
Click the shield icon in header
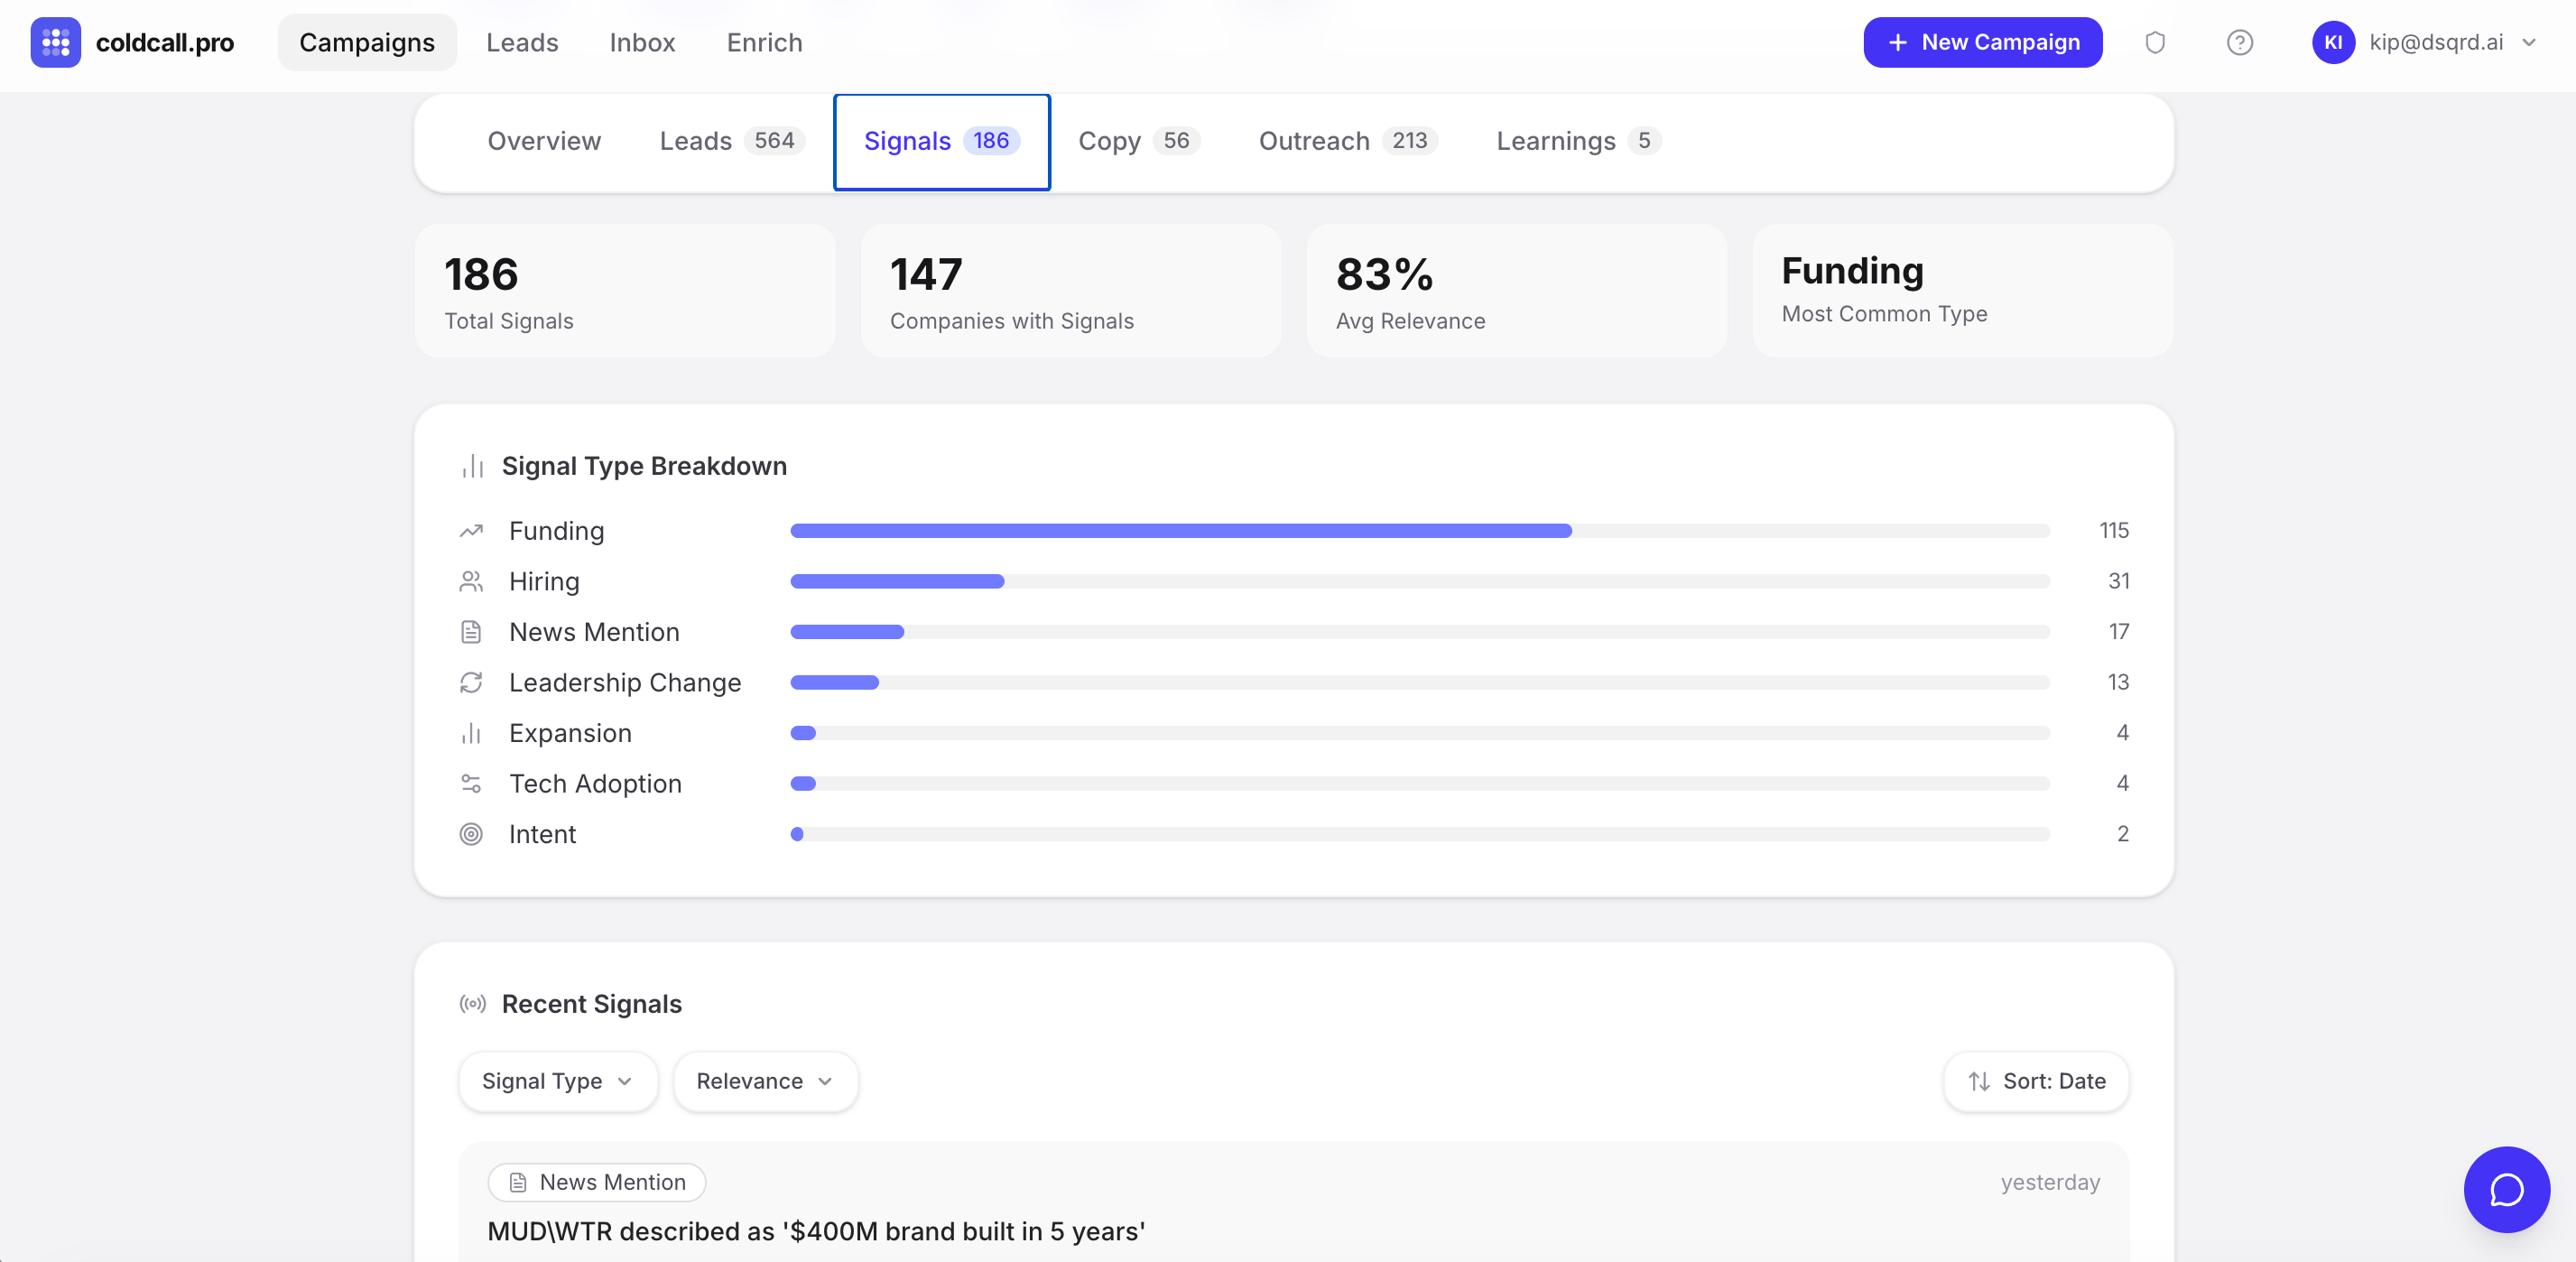click(x=2154, y=42)
